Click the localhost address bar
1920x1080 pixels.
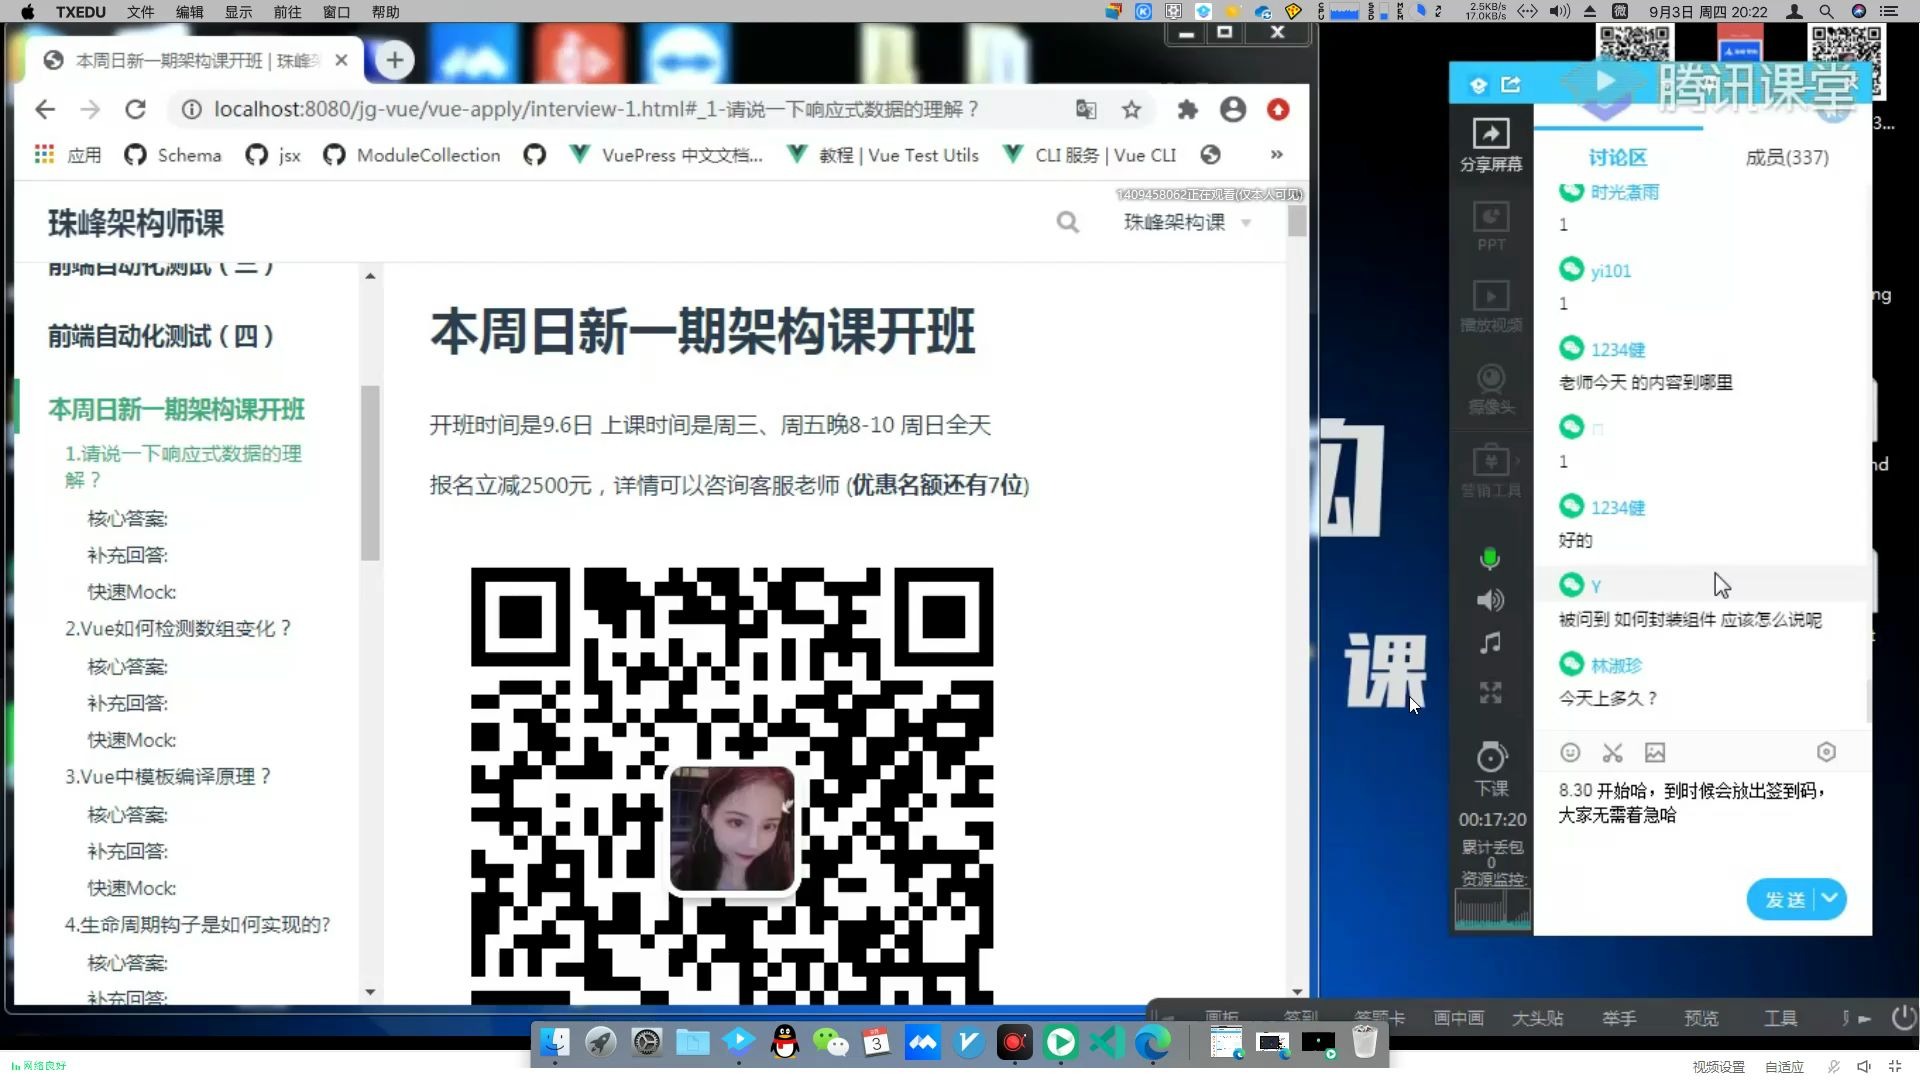point(596,109)
